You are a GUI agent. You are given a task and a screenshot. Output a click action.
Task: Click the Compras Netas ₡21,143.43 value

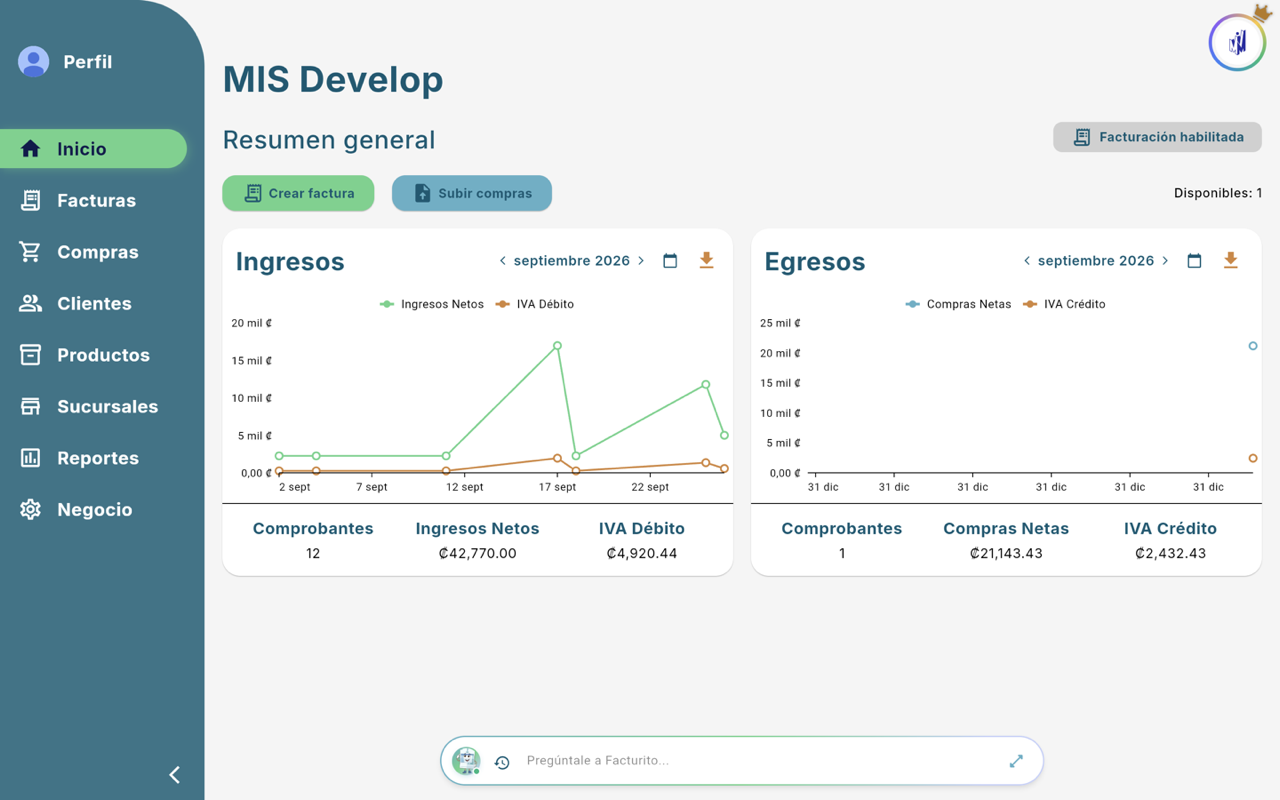pyautogui.click(x=1006, y=553)
